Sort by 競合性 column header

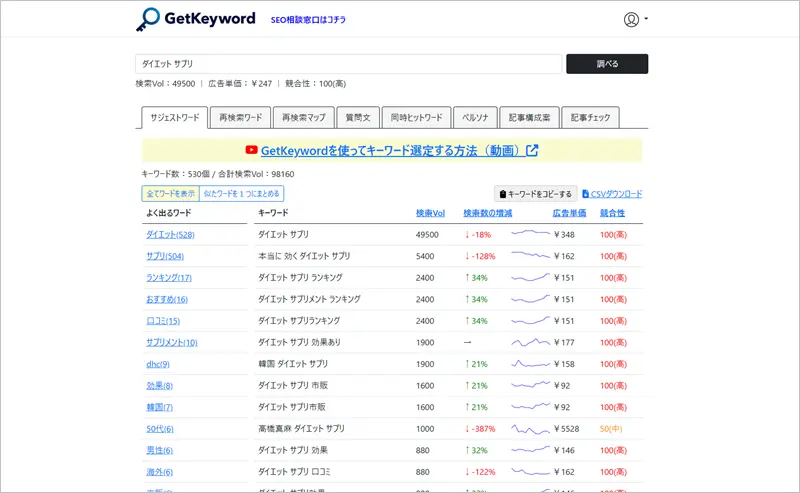[612, 213]
